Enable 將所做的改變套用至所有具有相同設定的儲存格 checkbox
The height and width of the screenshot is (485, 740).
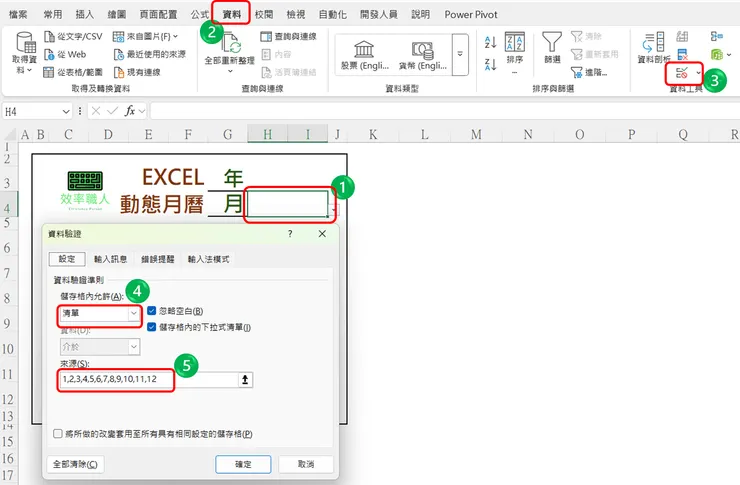[58, 434]
